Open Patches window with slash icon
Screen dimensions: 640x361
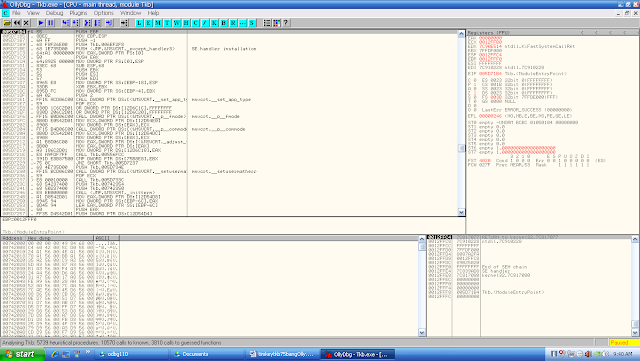(x=205, y=23)
